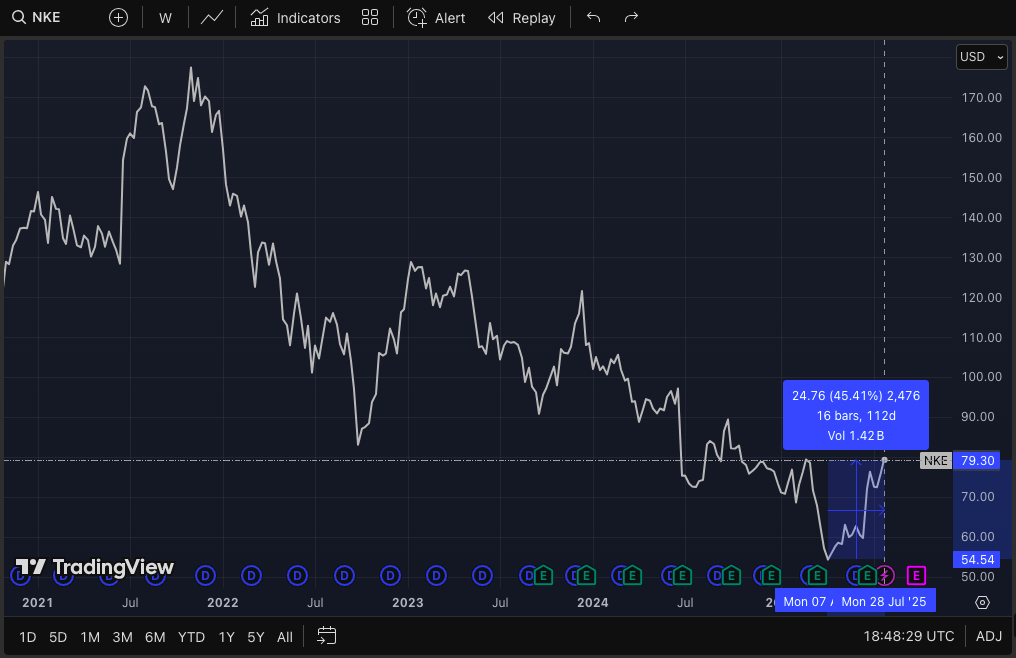Click the 2024 label on time axis

(x=593, y=603)
